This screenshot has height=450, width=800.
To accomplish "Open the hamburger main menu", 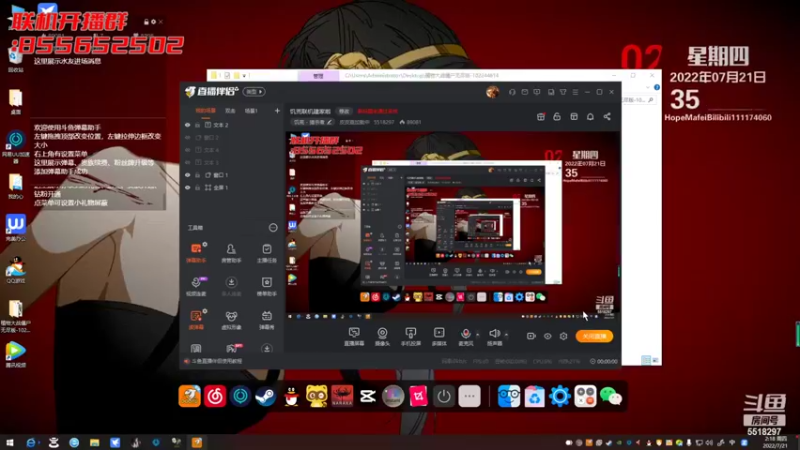I will pyautogui.click(x=575, y=92).
